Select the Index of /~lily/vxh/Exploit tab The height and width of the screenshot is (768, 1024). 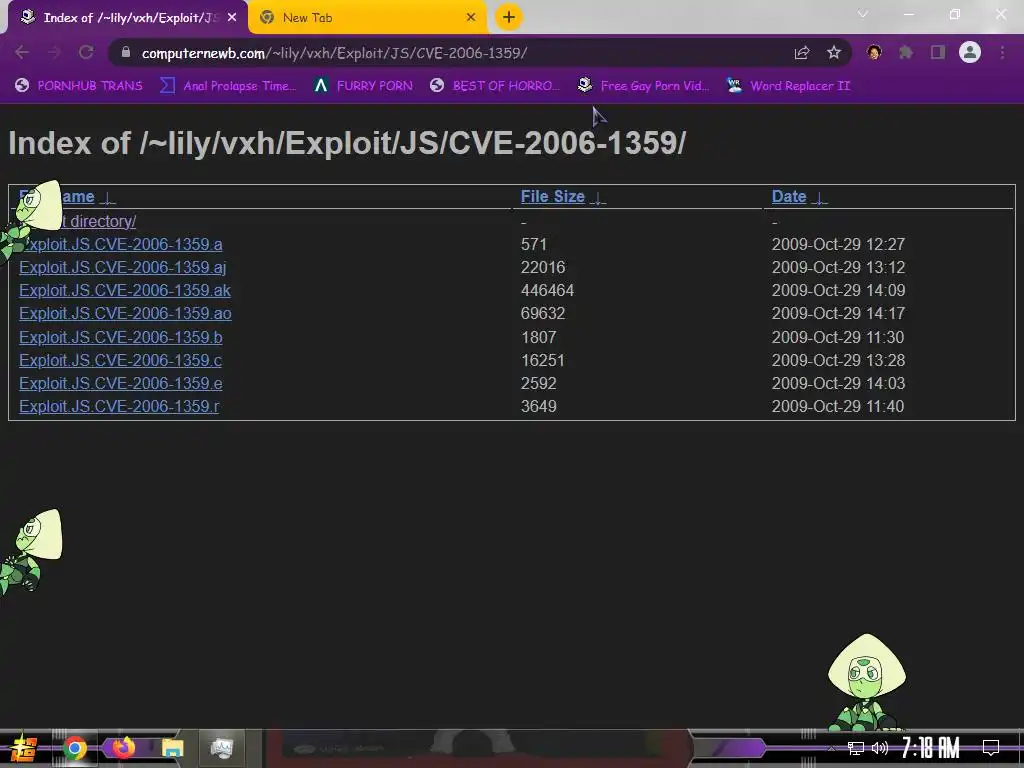tap(128, 18)
